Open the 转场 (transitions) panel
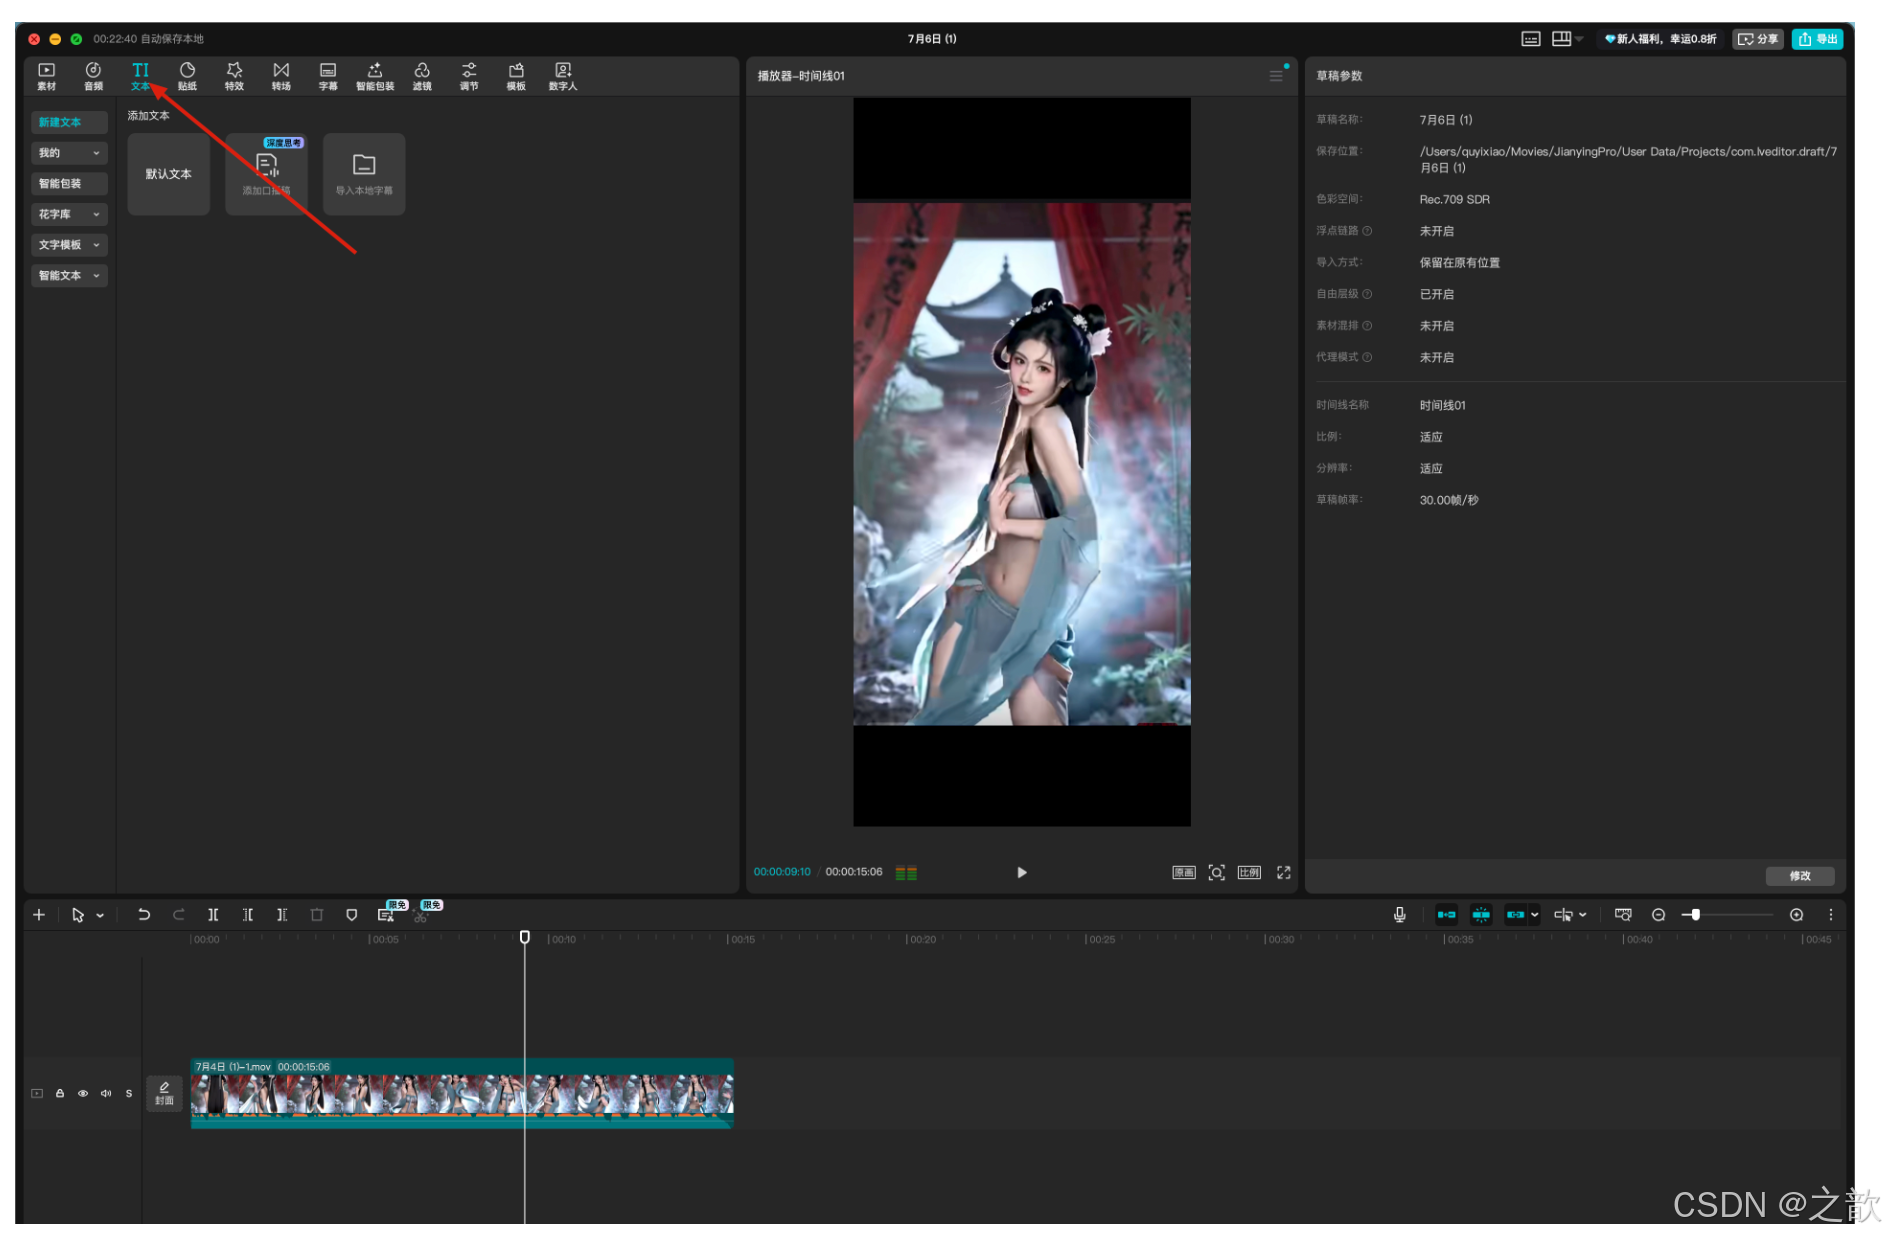Viewport: 1886px width, 1238px height. pyautogui.click(x=281, y=76)
